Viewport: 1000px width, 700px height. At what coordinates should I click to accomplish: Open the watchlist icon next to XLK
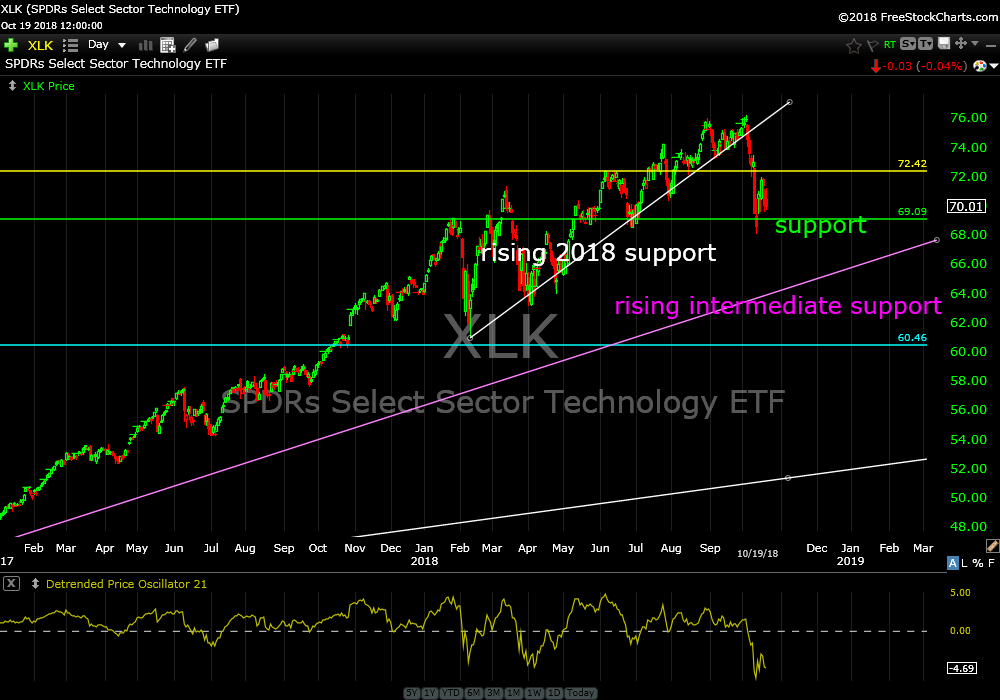(x=70, y=45)
